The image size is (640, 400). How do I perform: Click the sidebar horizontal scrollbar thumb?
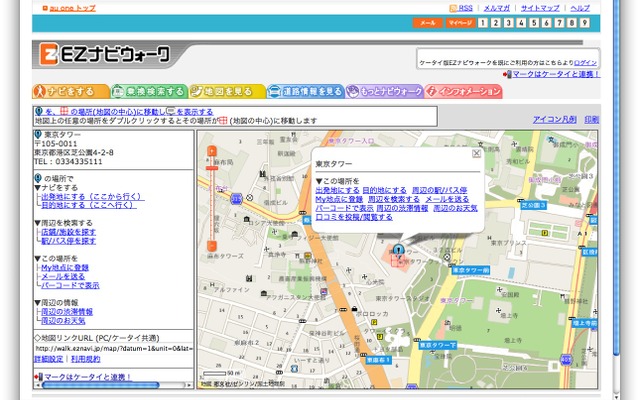pos(100,385)
